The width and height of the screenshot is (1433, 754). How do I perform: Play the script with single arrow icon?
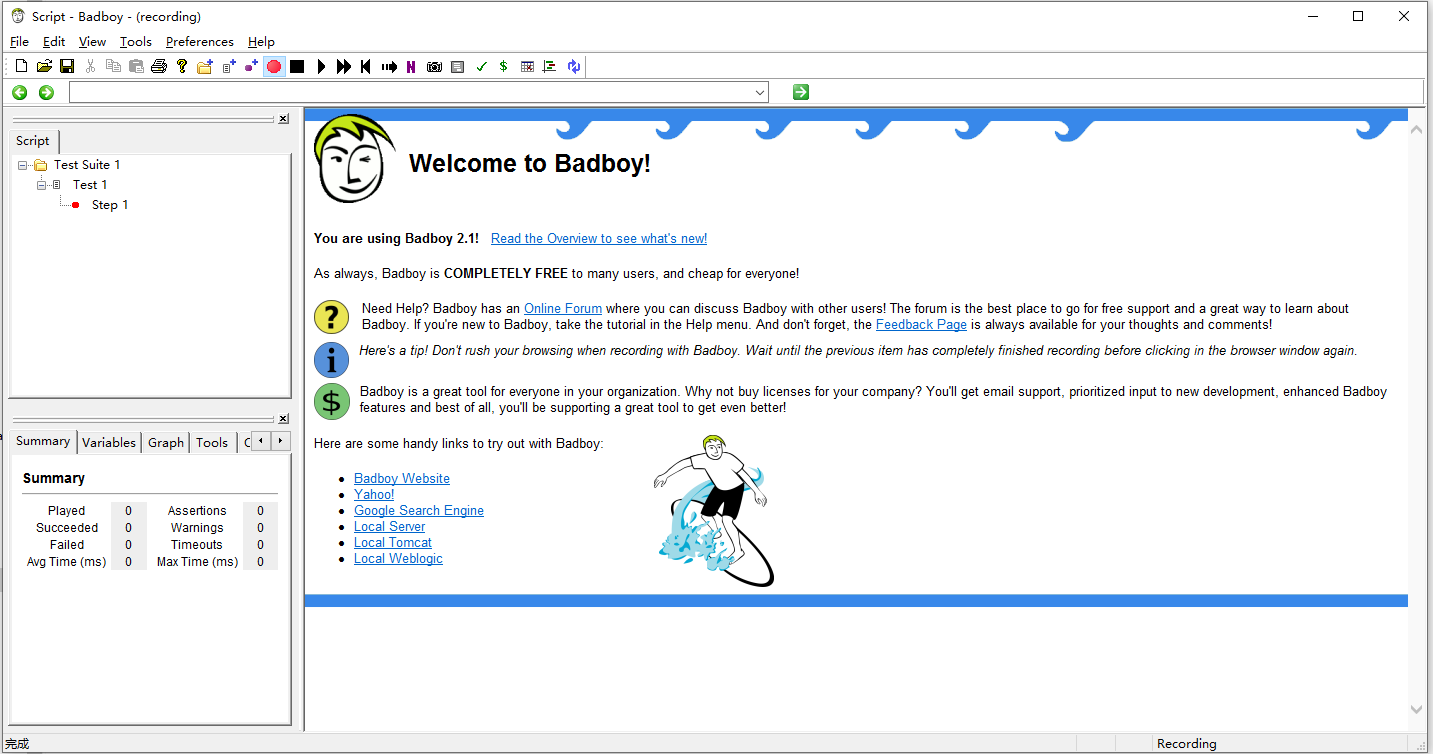pyautogui.click(x=321, y=67)
